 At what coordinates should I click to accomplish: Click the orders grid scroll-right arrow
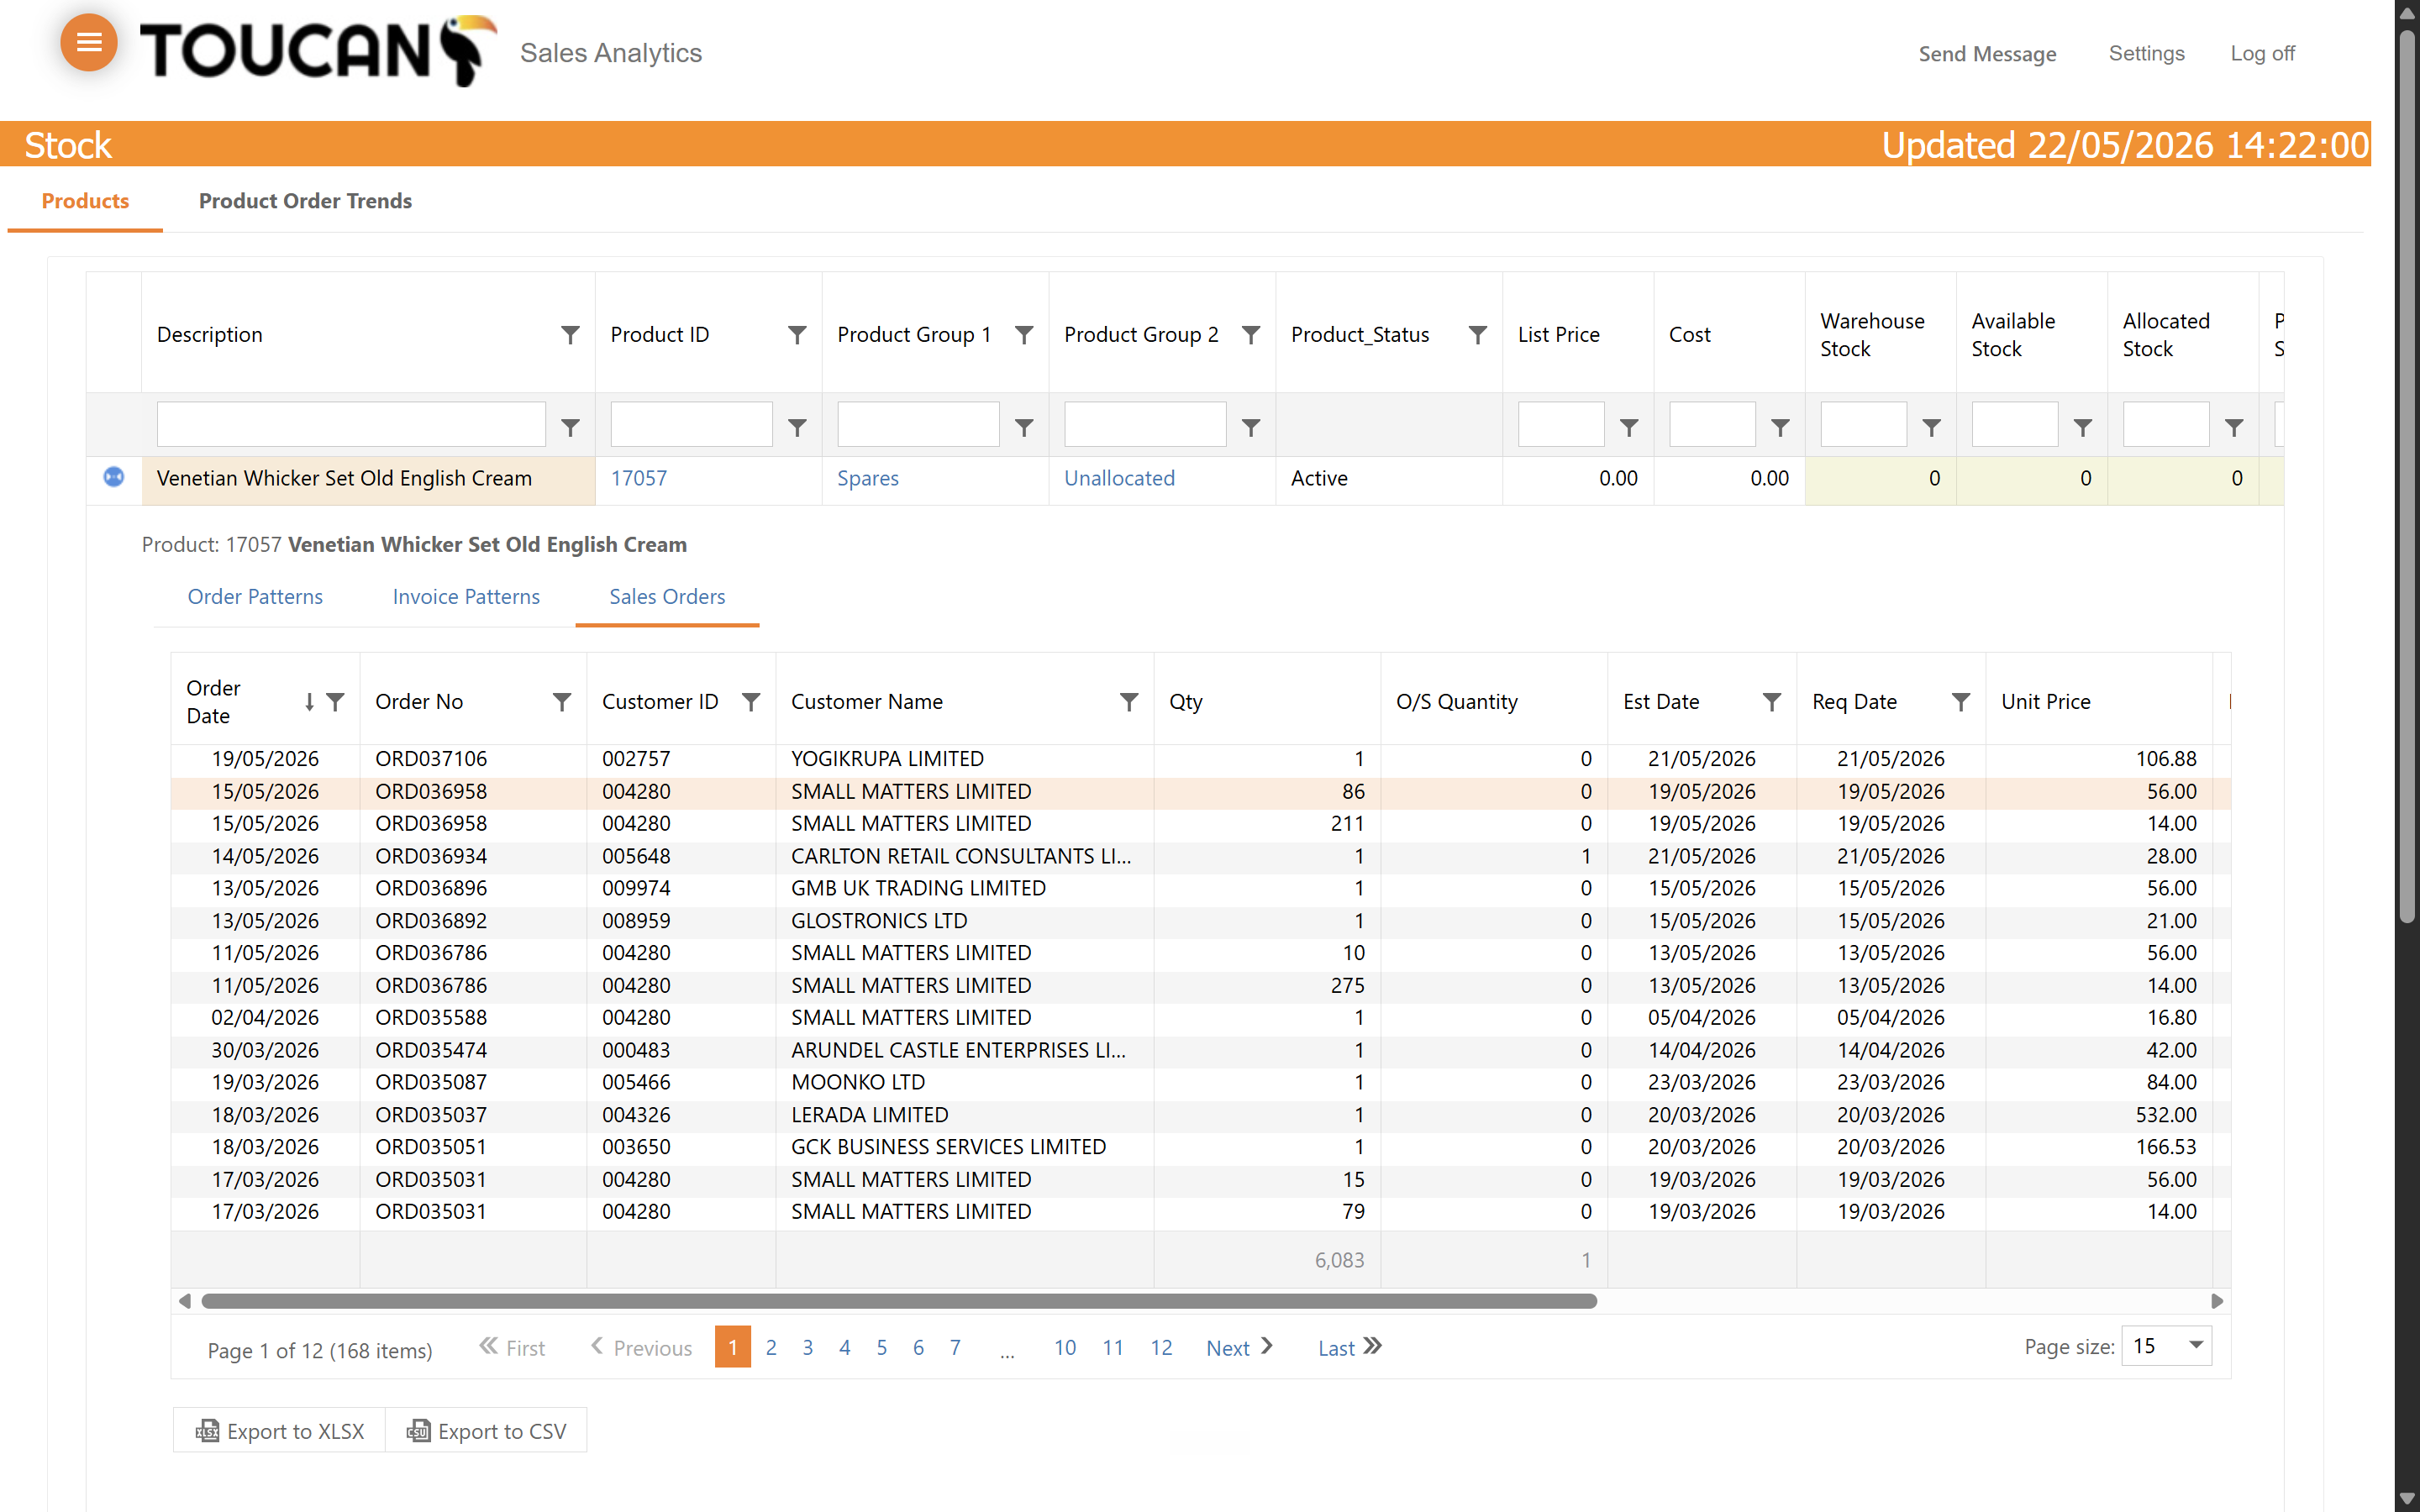[x=2216, y=1301]
